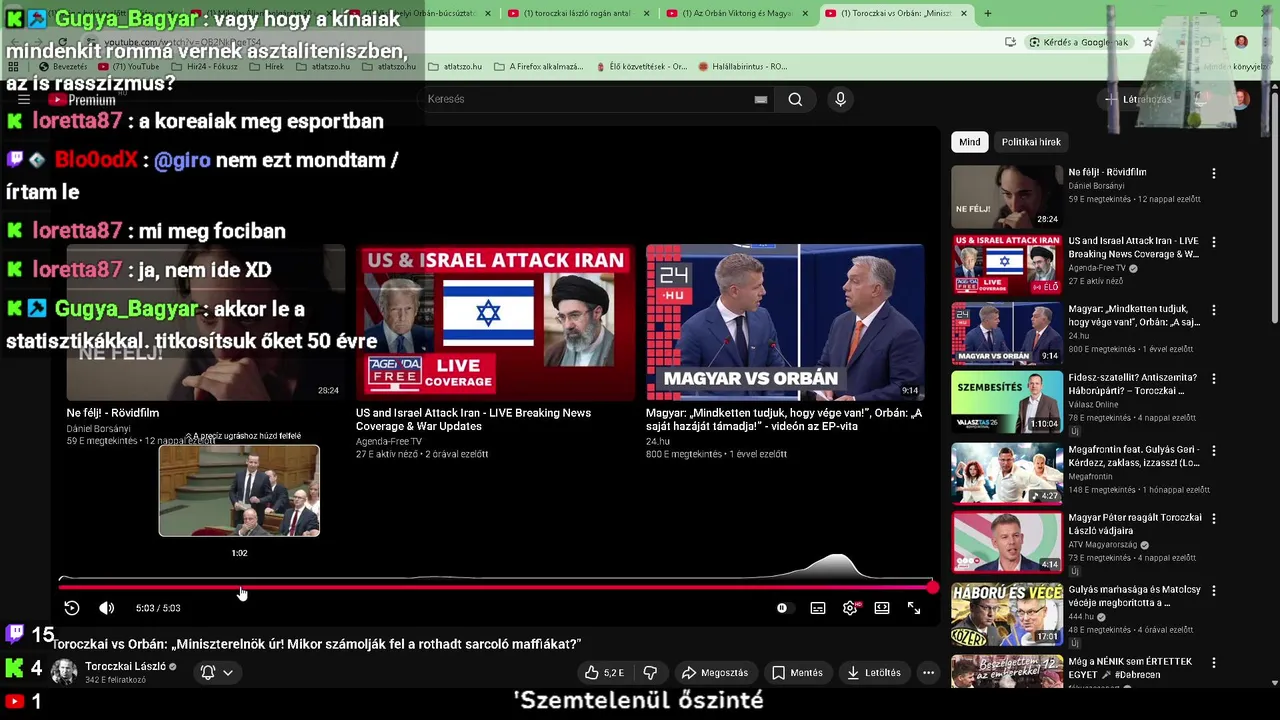Open Élő közvetítések bookmark
The height and width of the screenshot is (720, 1280).
click(x=640, y=67)
